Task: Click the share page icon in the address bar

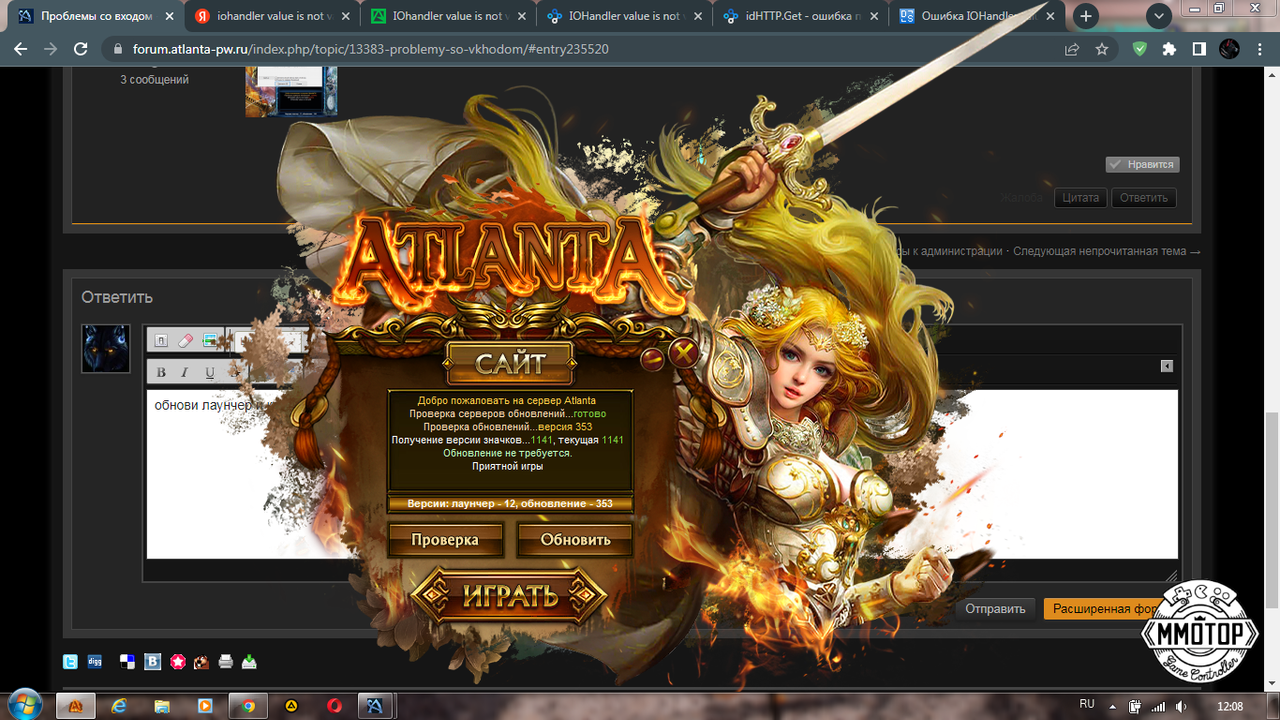Action: tap(1072, 49)
